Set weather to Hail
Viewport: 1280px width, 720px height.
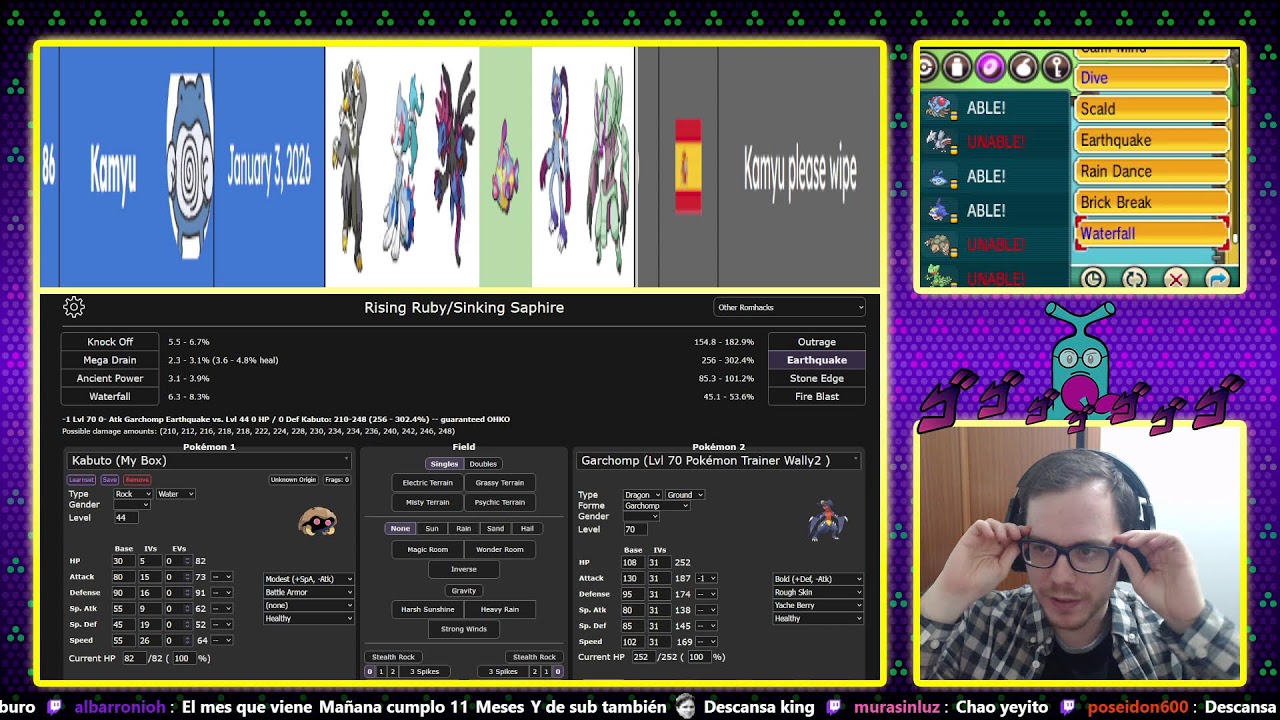coord(527,528)
